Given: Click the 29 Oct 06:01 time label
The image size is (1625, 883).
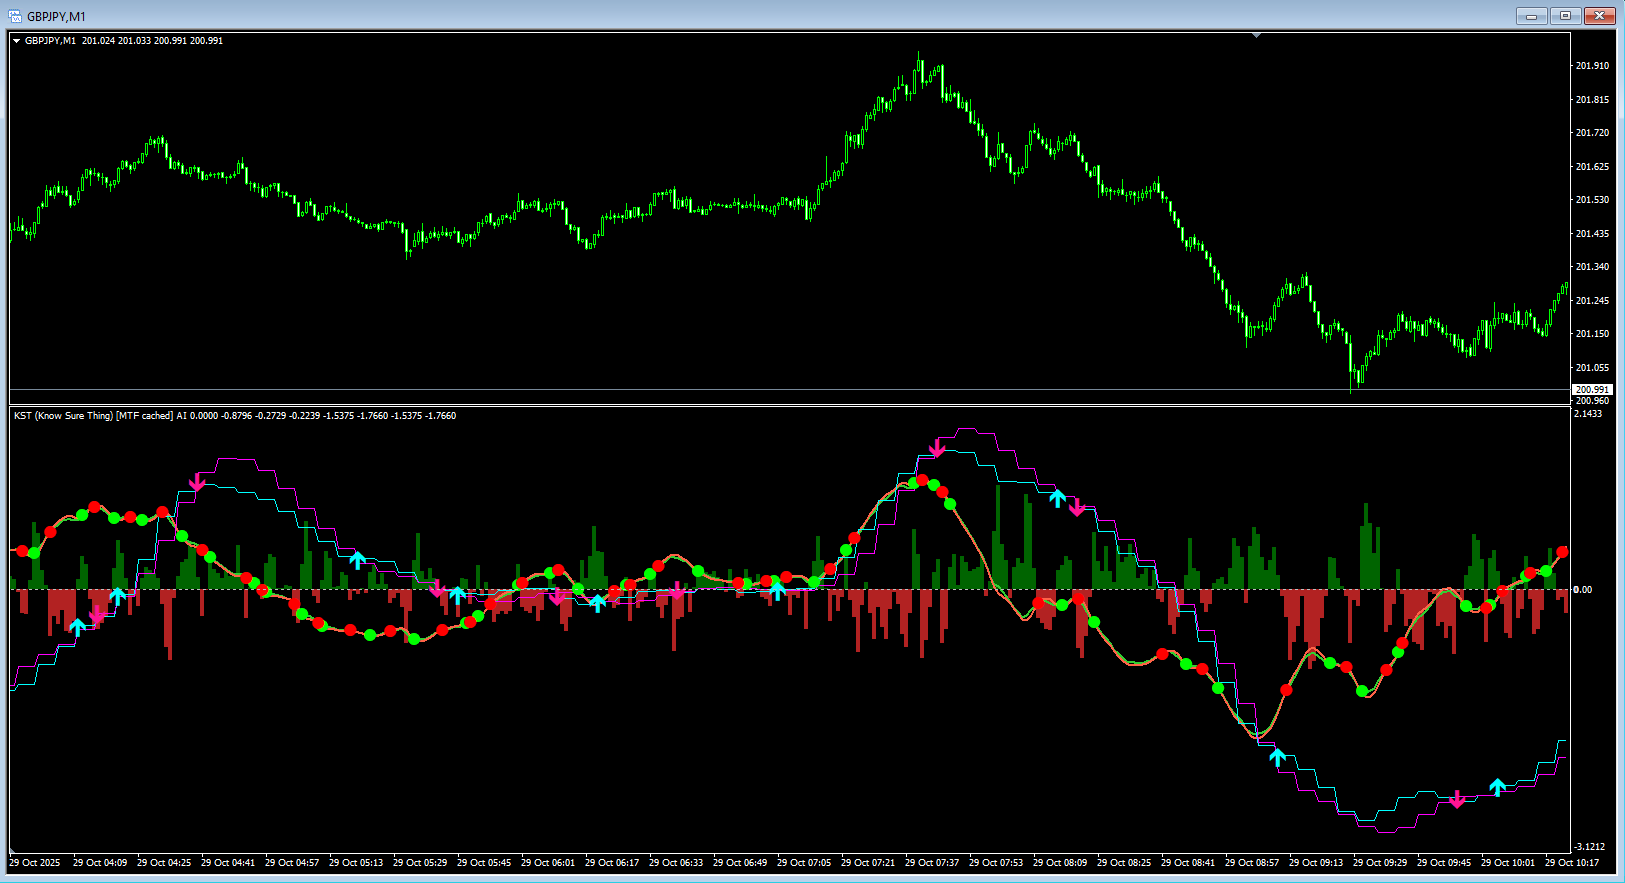Looking at the screenshot, I should pyautogui.click(x=548, y=863).
